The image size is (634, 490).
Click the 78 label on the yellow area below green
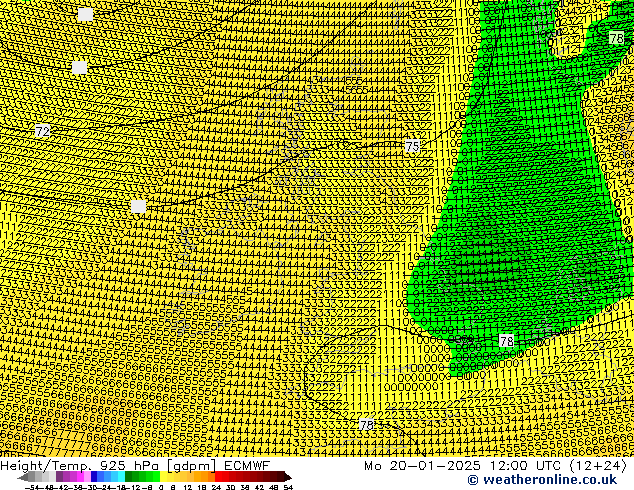click(x=366, y=425)
